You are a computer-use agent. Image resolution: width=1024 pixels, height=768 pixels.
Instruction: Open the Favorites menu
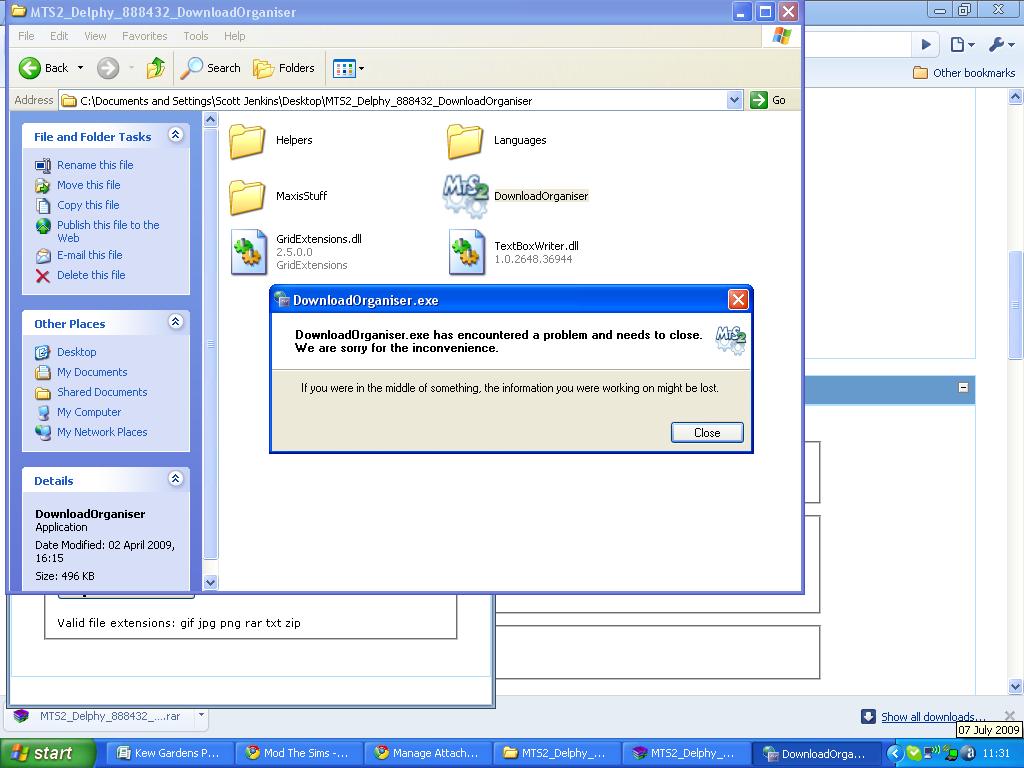click(x=144, y=36)
